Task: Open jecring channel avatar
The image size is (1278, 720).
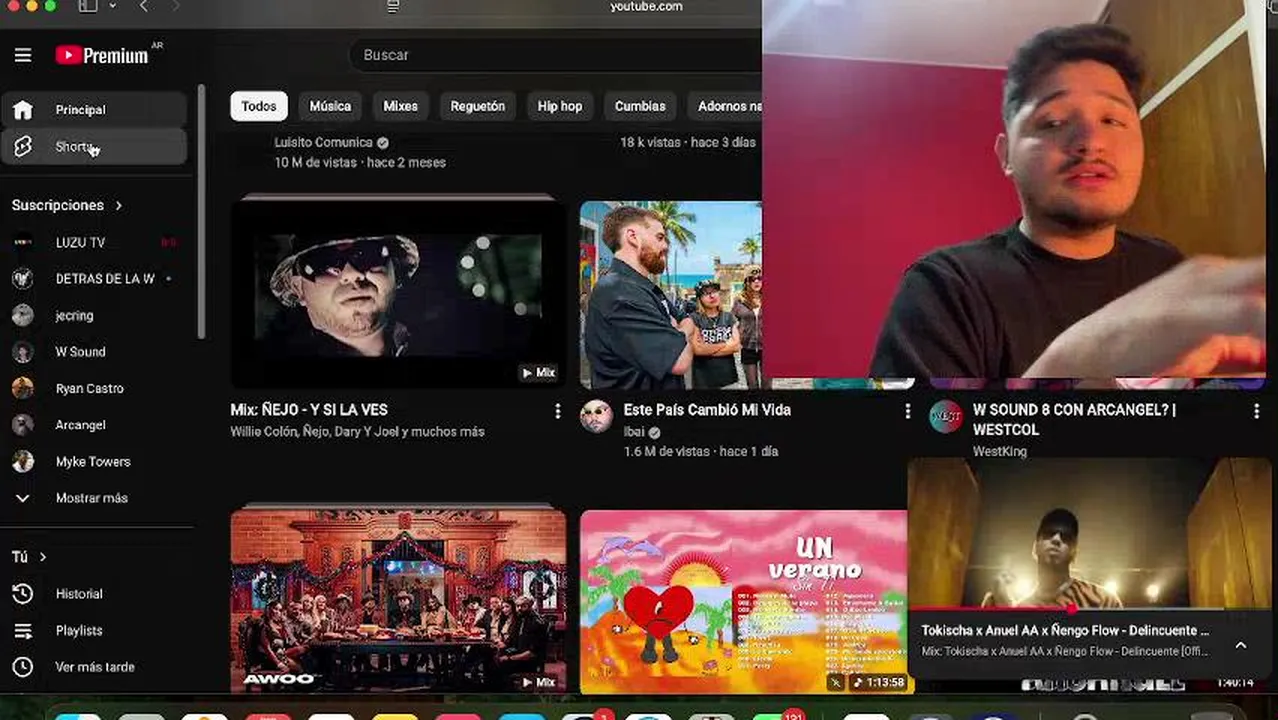Action: (22, 315)
